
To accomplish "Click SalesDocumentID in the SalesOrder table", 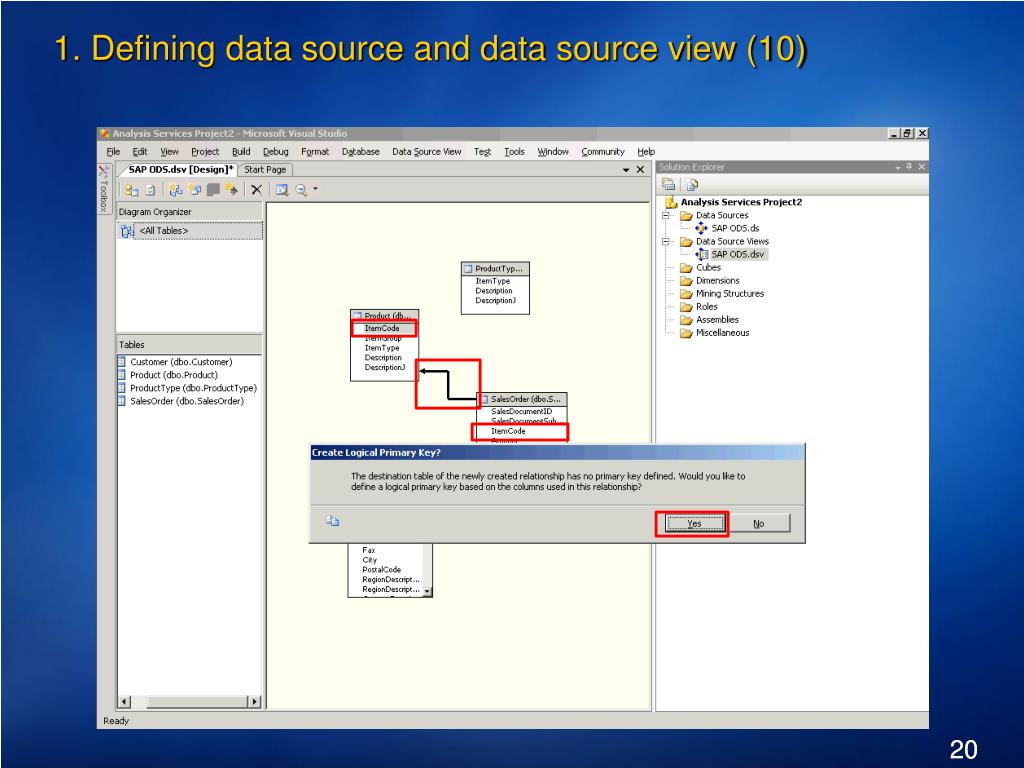I will (522, 411).
